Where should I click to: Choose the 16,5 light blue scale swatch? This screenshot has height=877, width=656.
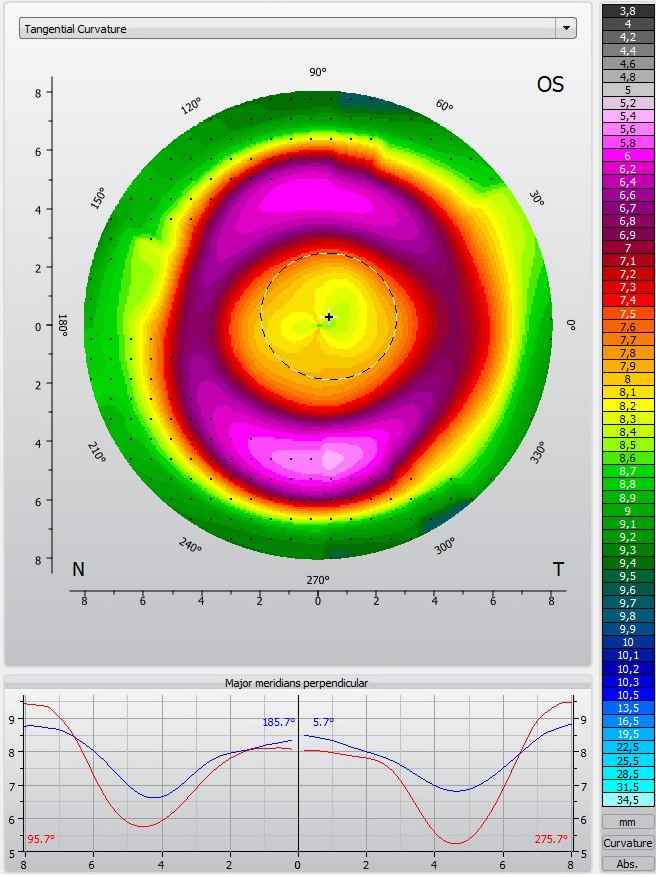(x=627, y=721)
